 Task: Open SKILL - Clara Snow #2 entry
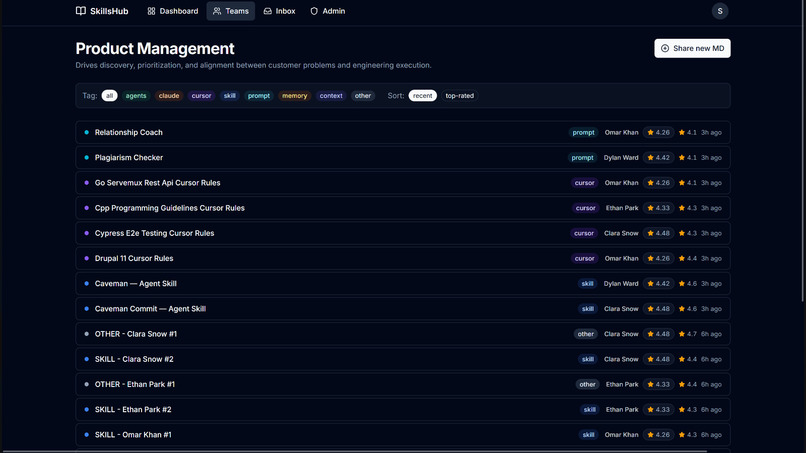pyautogui.click(x=403, y=359)
